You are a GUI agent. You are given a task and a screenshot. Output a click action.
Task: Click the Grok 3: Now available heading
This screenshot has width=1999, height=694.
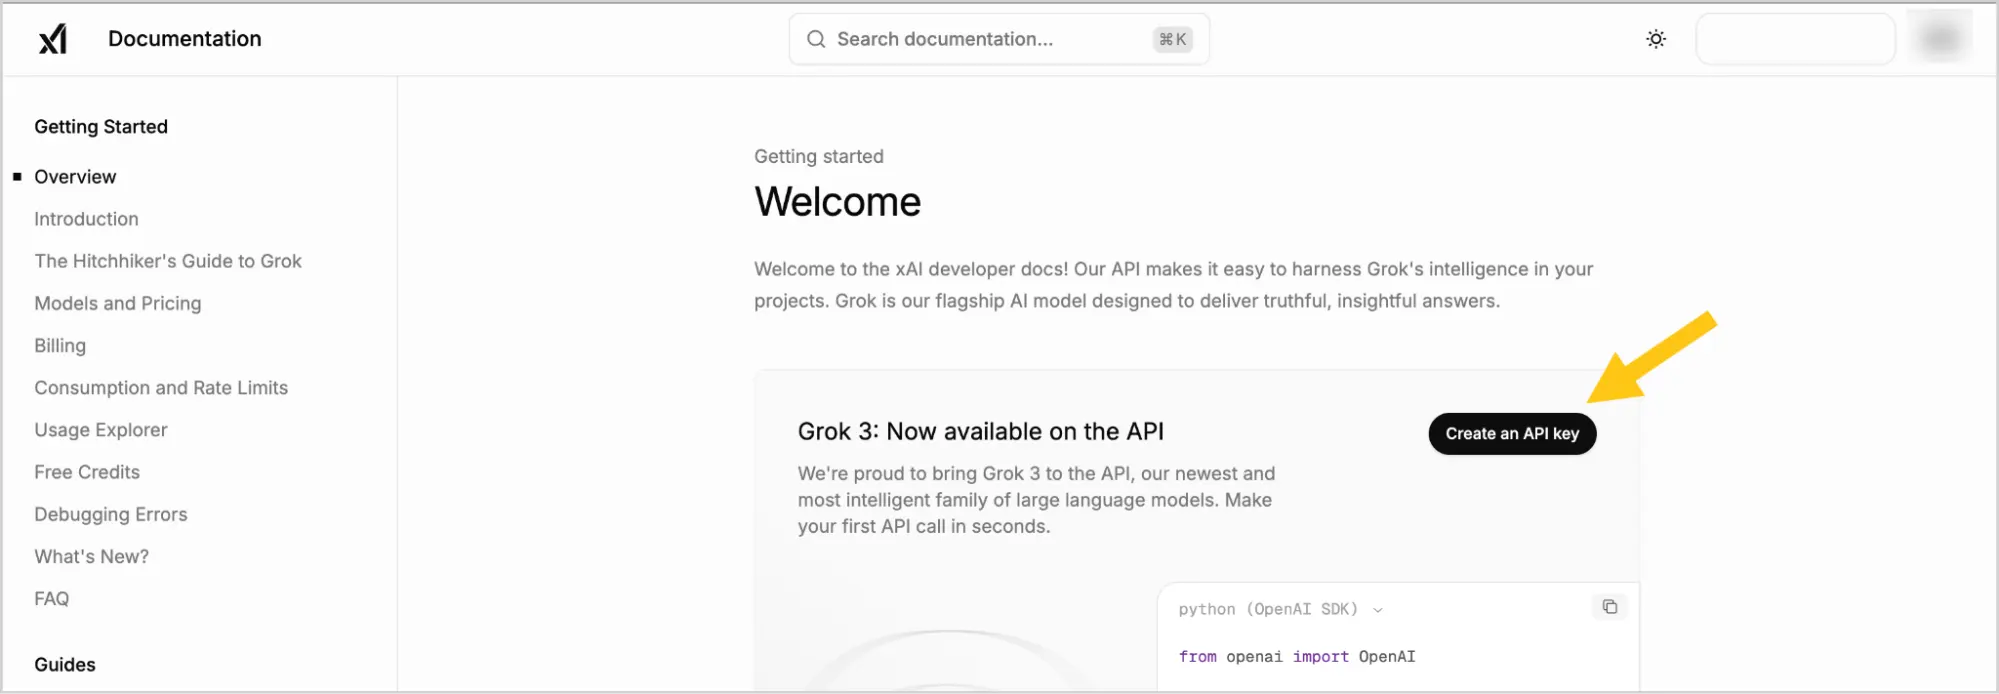click(981, 432)
